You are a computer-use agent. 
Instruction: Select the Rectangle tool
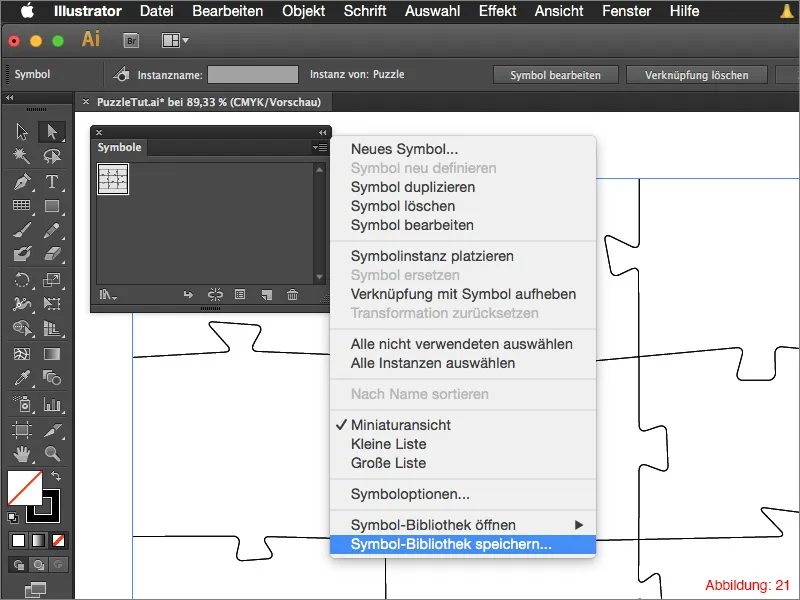(52, 206)
